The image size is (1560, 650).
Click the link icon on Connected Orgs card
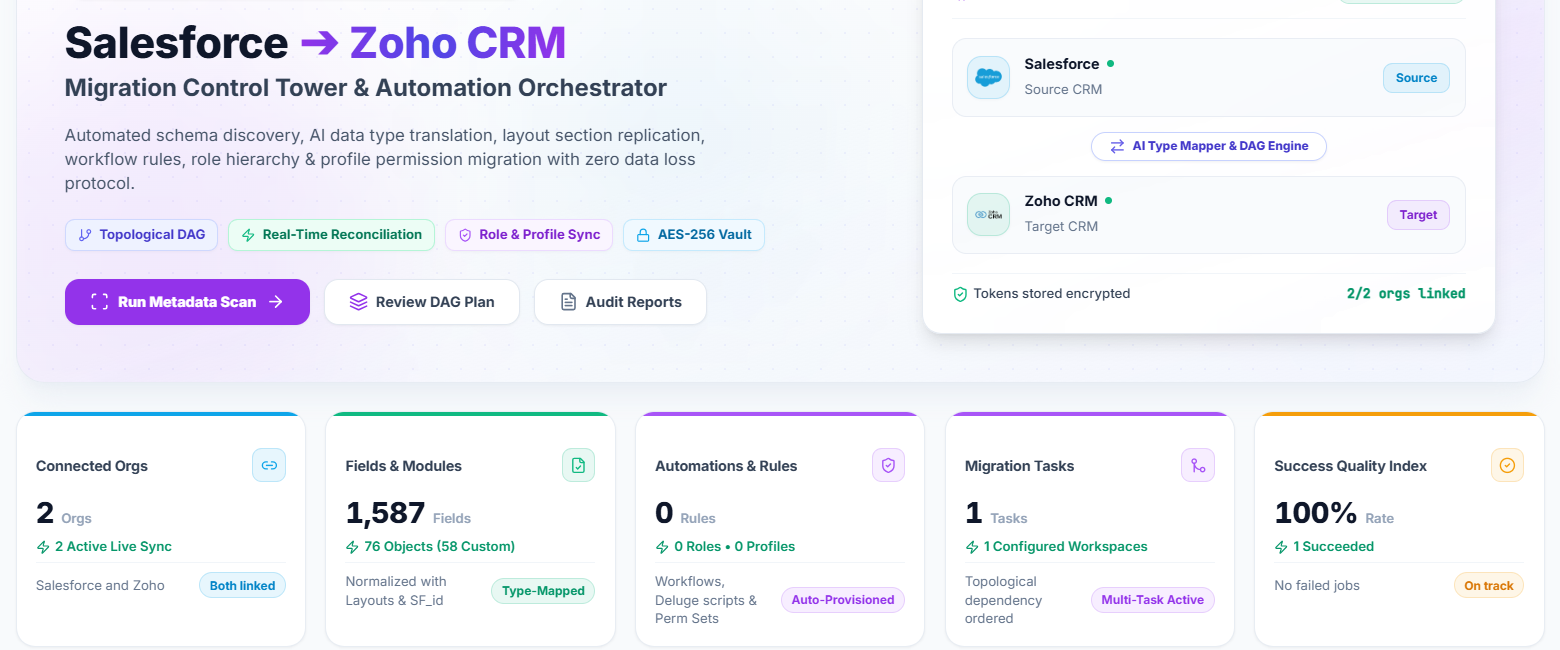pos(269,465)
